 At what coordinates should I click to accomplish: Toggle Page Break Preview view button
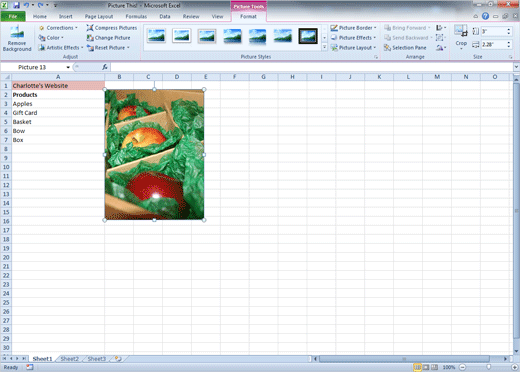point(435,367)
